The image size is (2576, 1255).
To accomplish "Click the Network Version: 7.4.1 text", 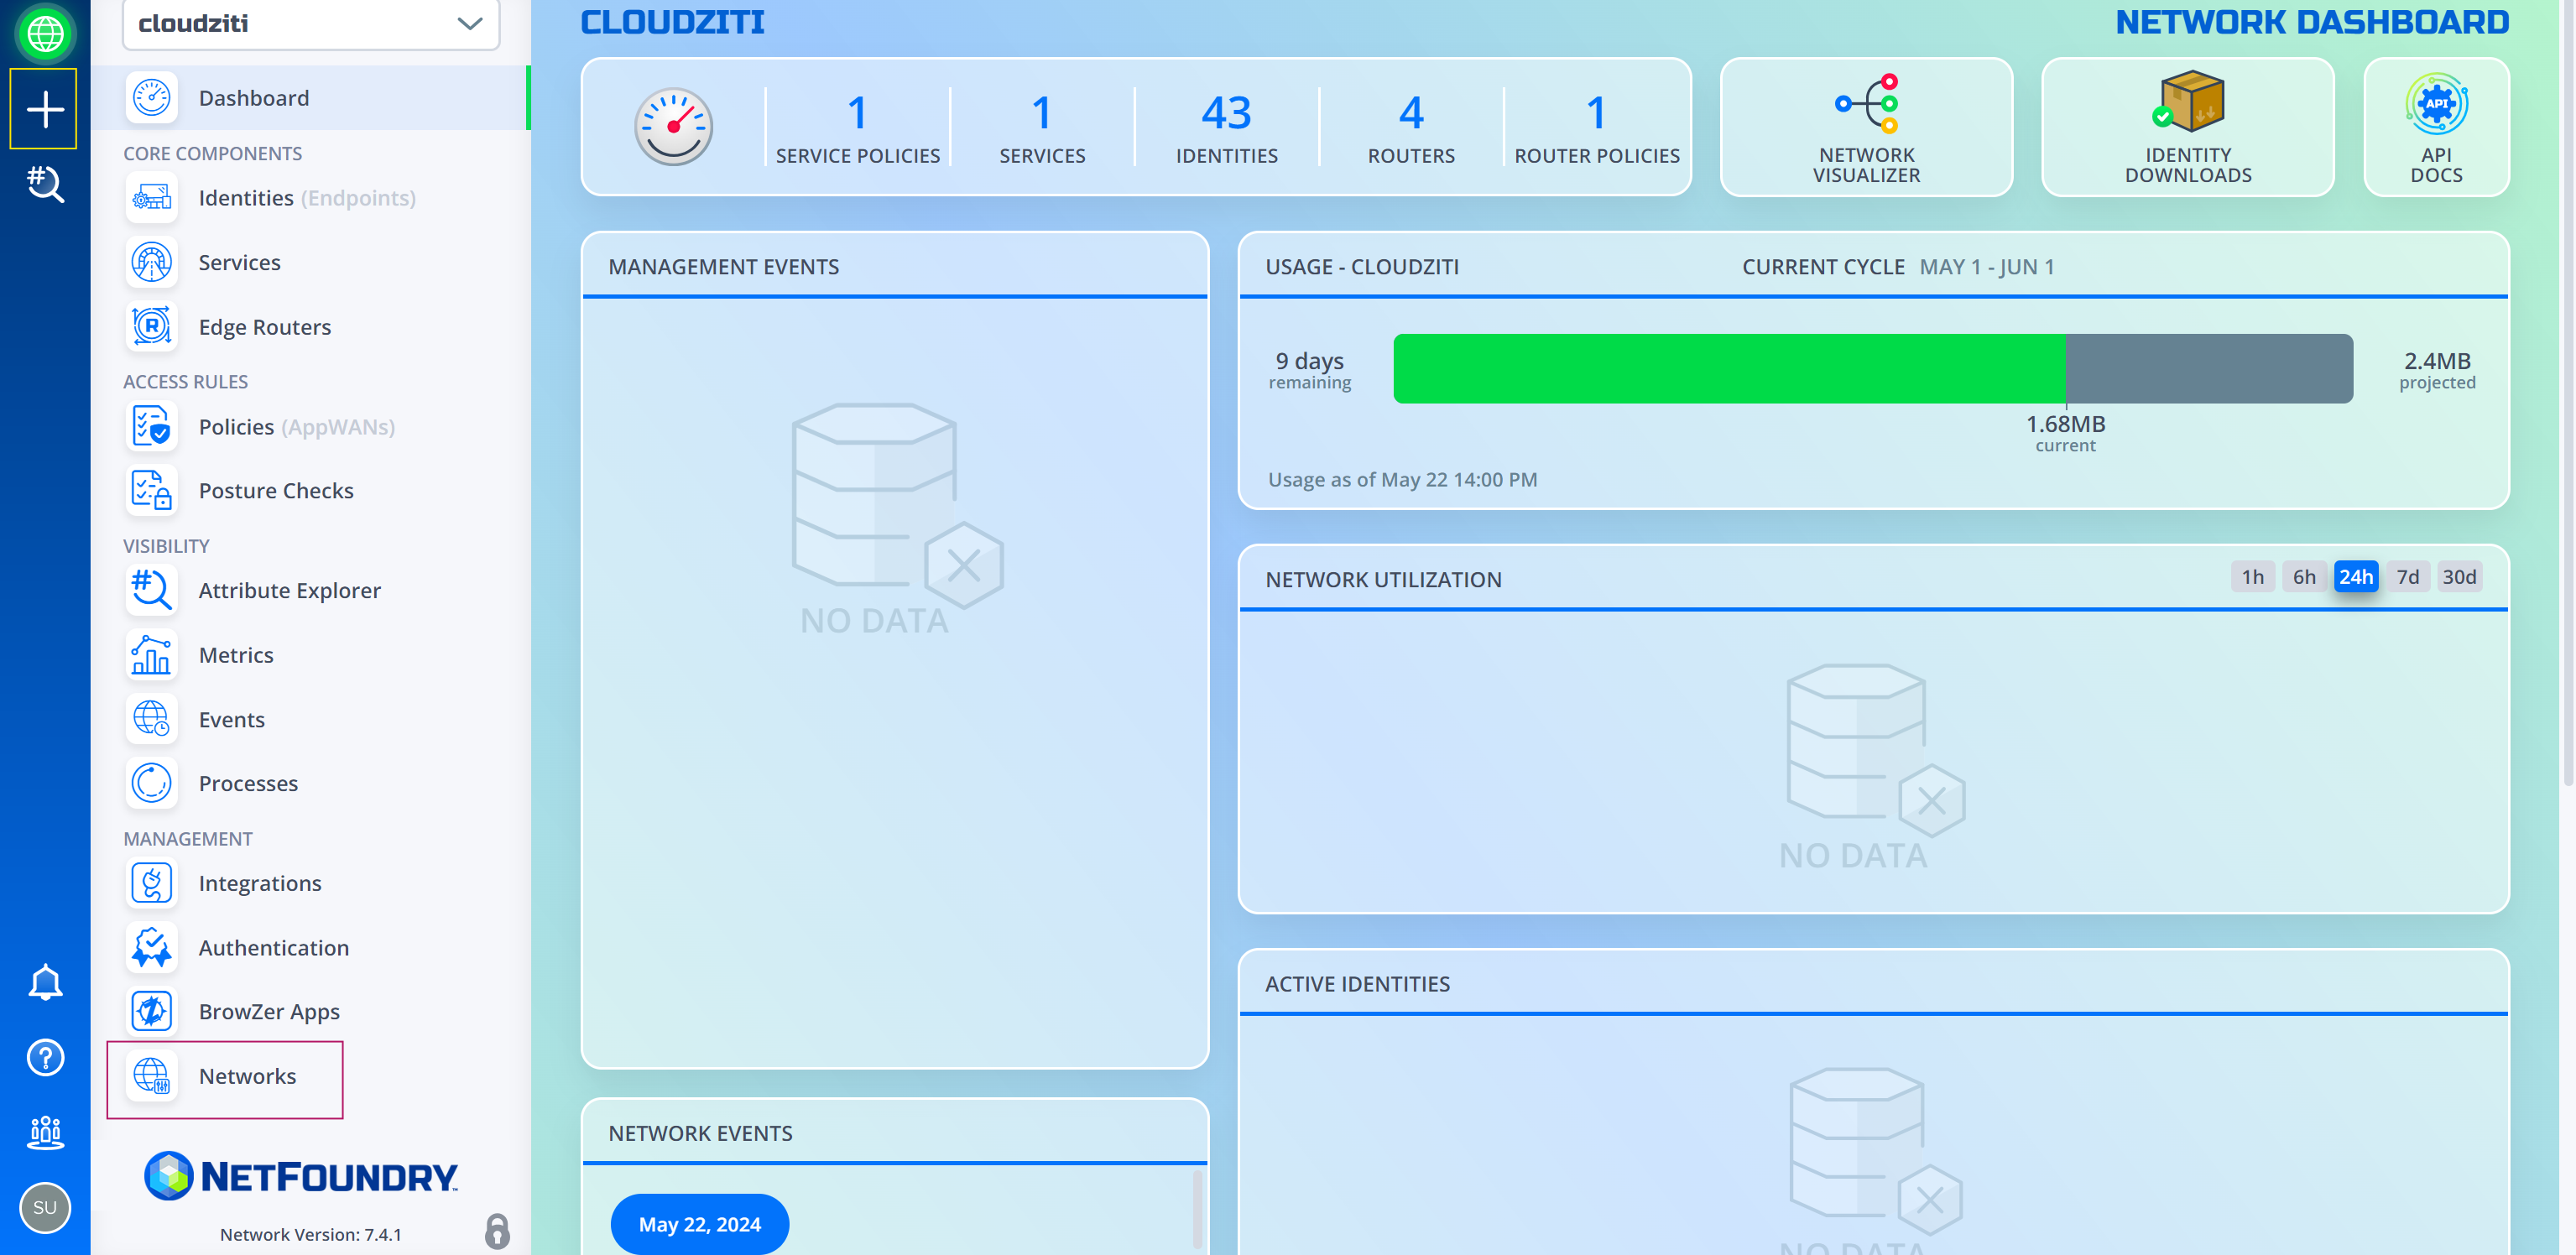I will coord(311,1234).
